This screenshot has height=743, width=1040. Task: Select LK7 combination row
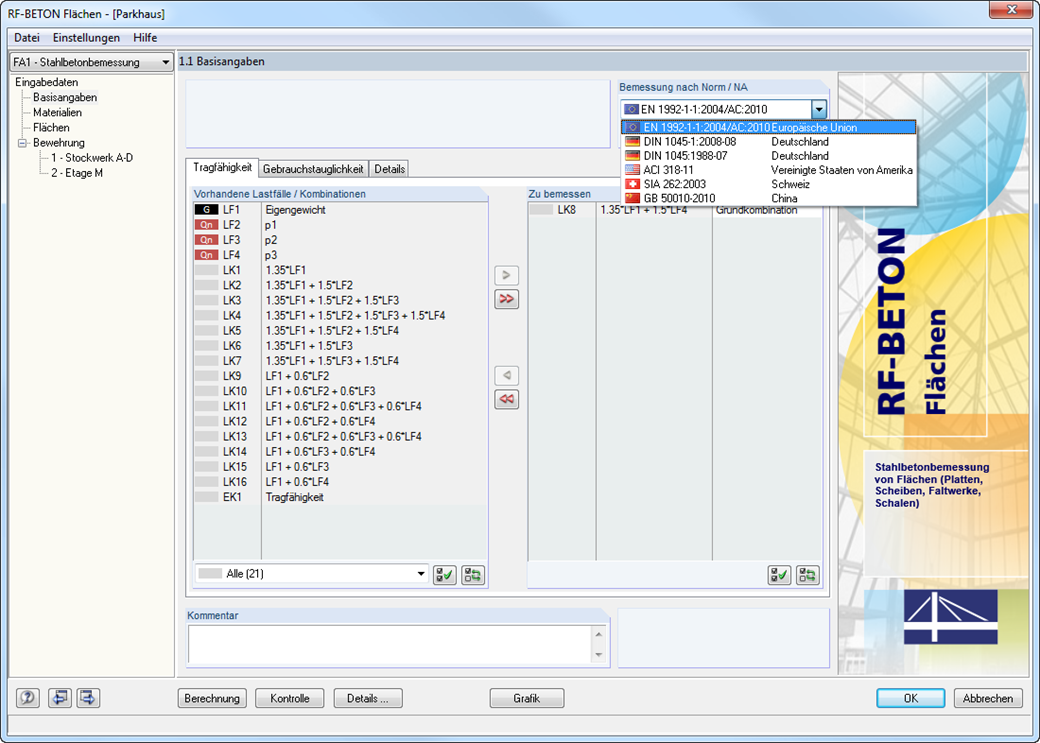tap(340, 361)
